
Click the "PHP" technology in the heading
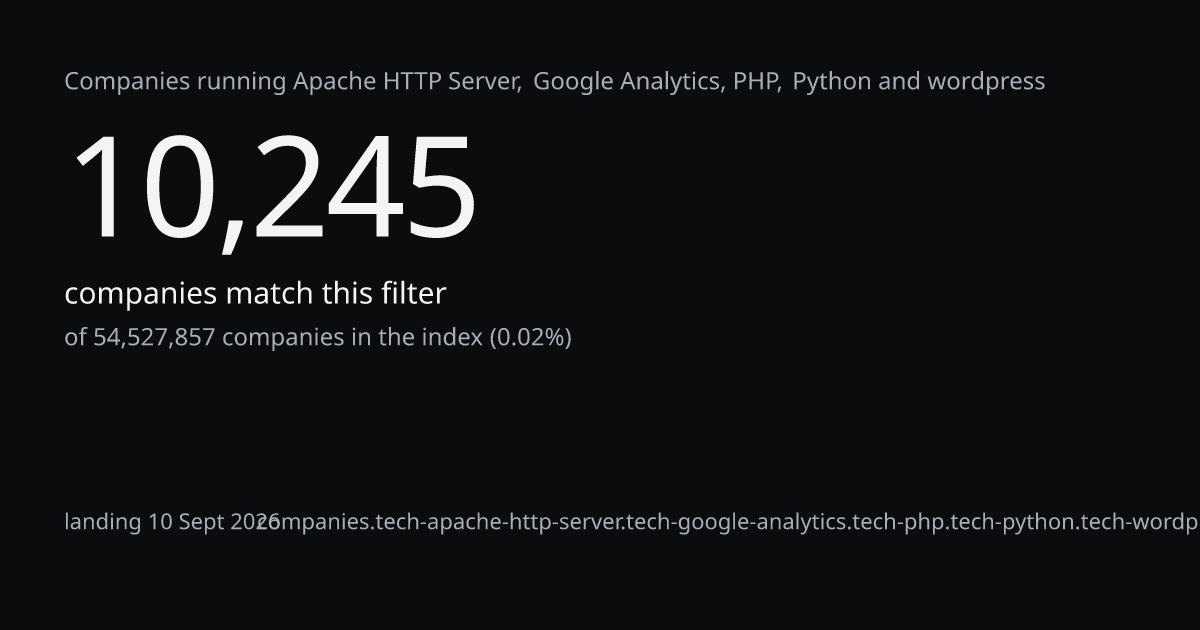(x=755, y=81)
